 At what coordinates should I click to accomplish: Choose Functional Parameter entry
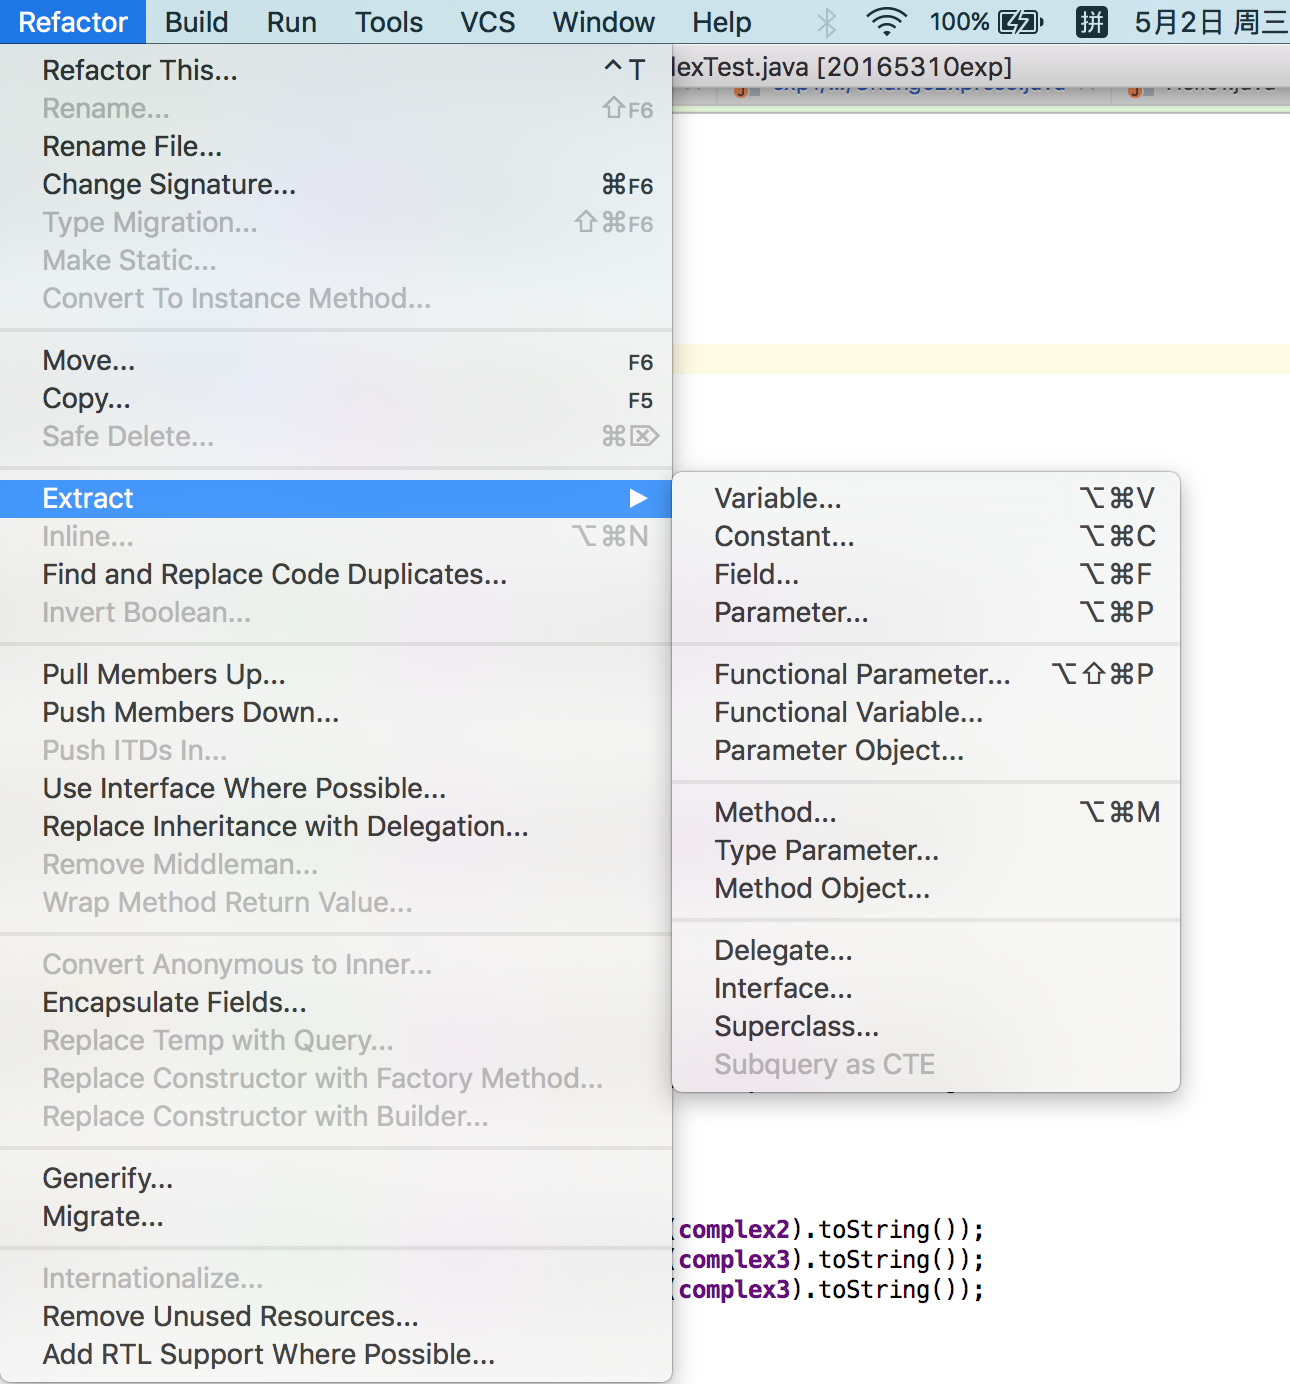pos(862,674)
